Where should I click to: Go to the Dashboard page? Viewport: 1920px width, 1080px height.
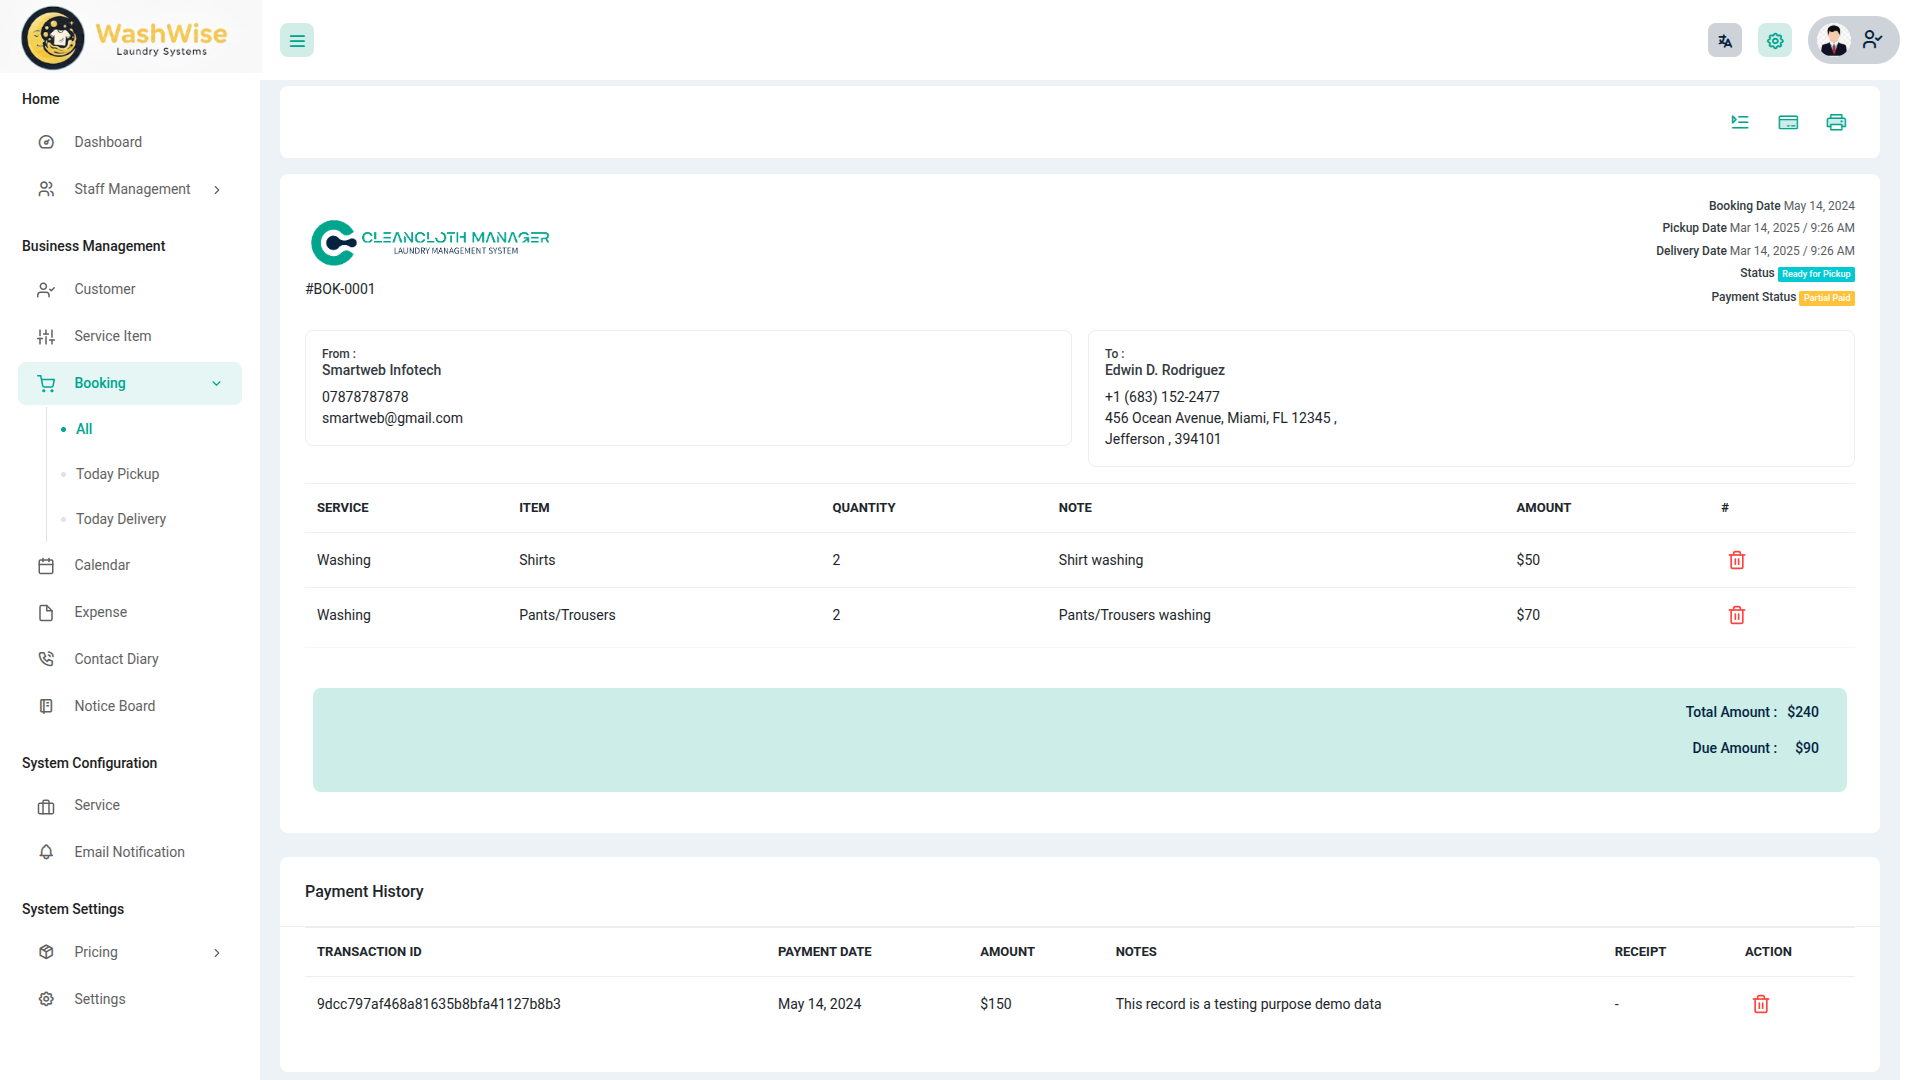point(107,142)
